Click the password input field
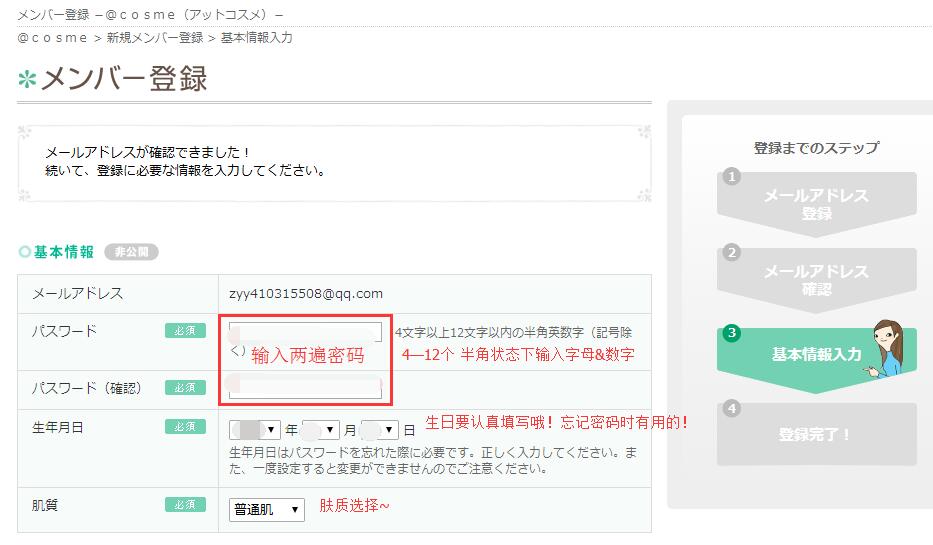 point(305,332)
